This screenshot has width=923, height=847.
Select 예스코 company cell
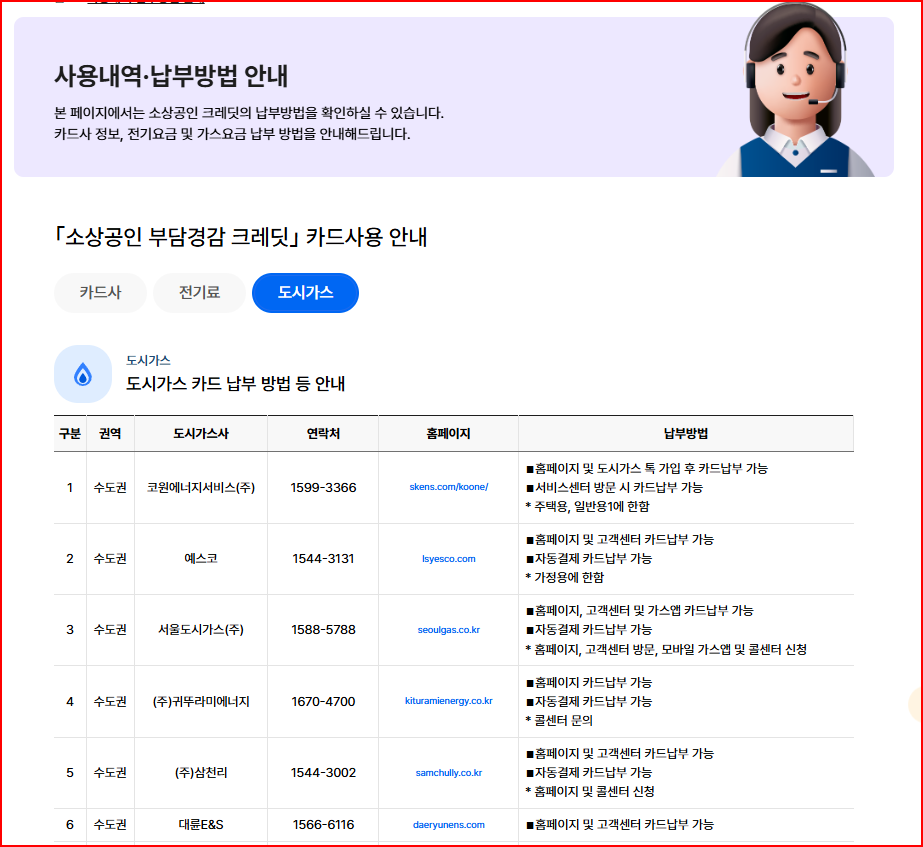pyautogui.click(x=201, y=559)
